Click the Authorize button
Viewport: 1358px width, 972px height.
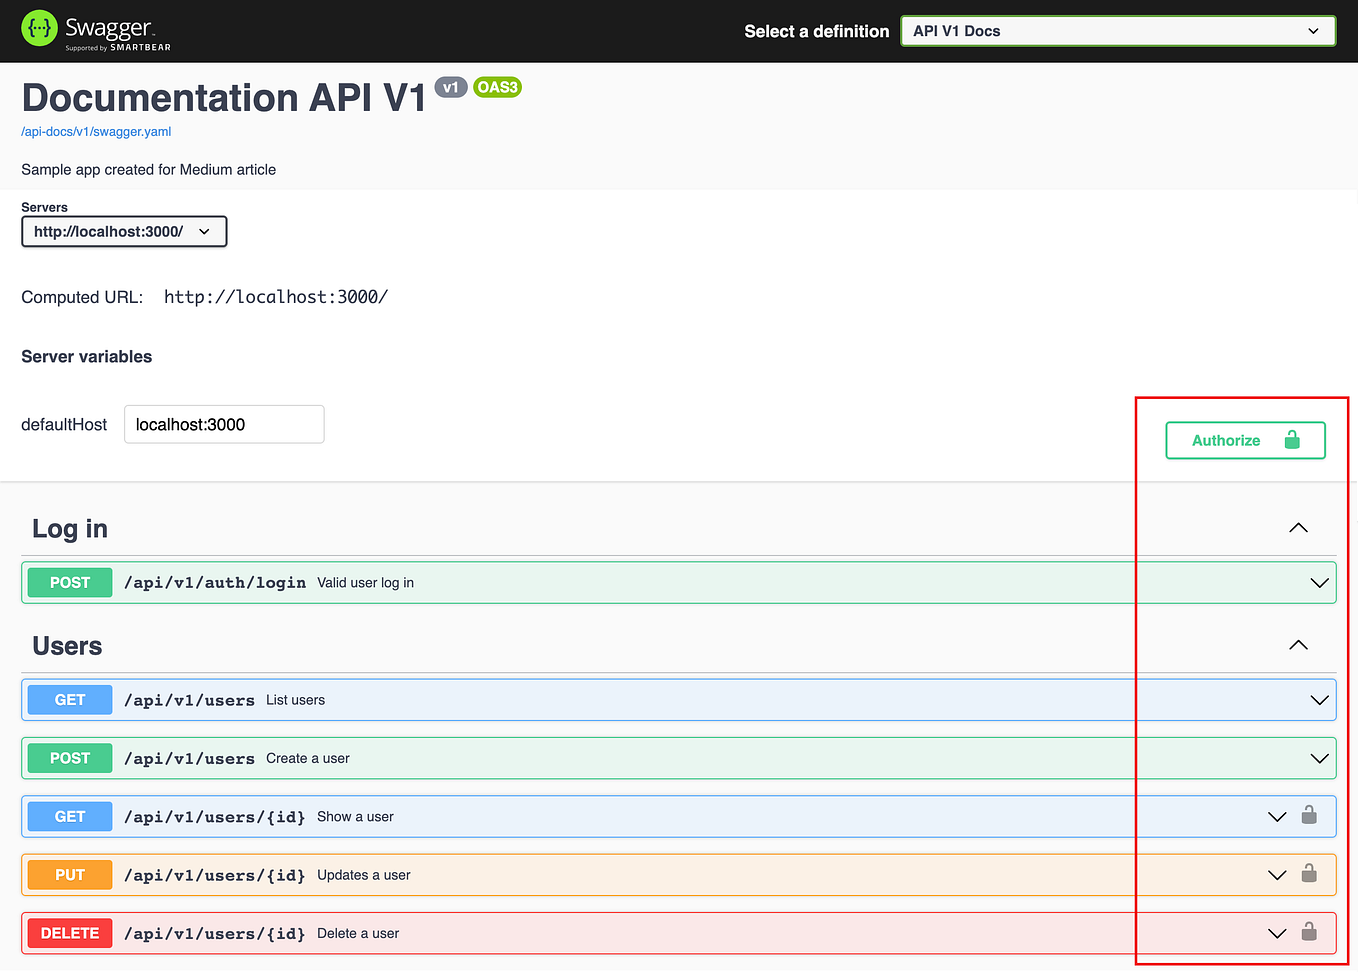click(1227, 440)
